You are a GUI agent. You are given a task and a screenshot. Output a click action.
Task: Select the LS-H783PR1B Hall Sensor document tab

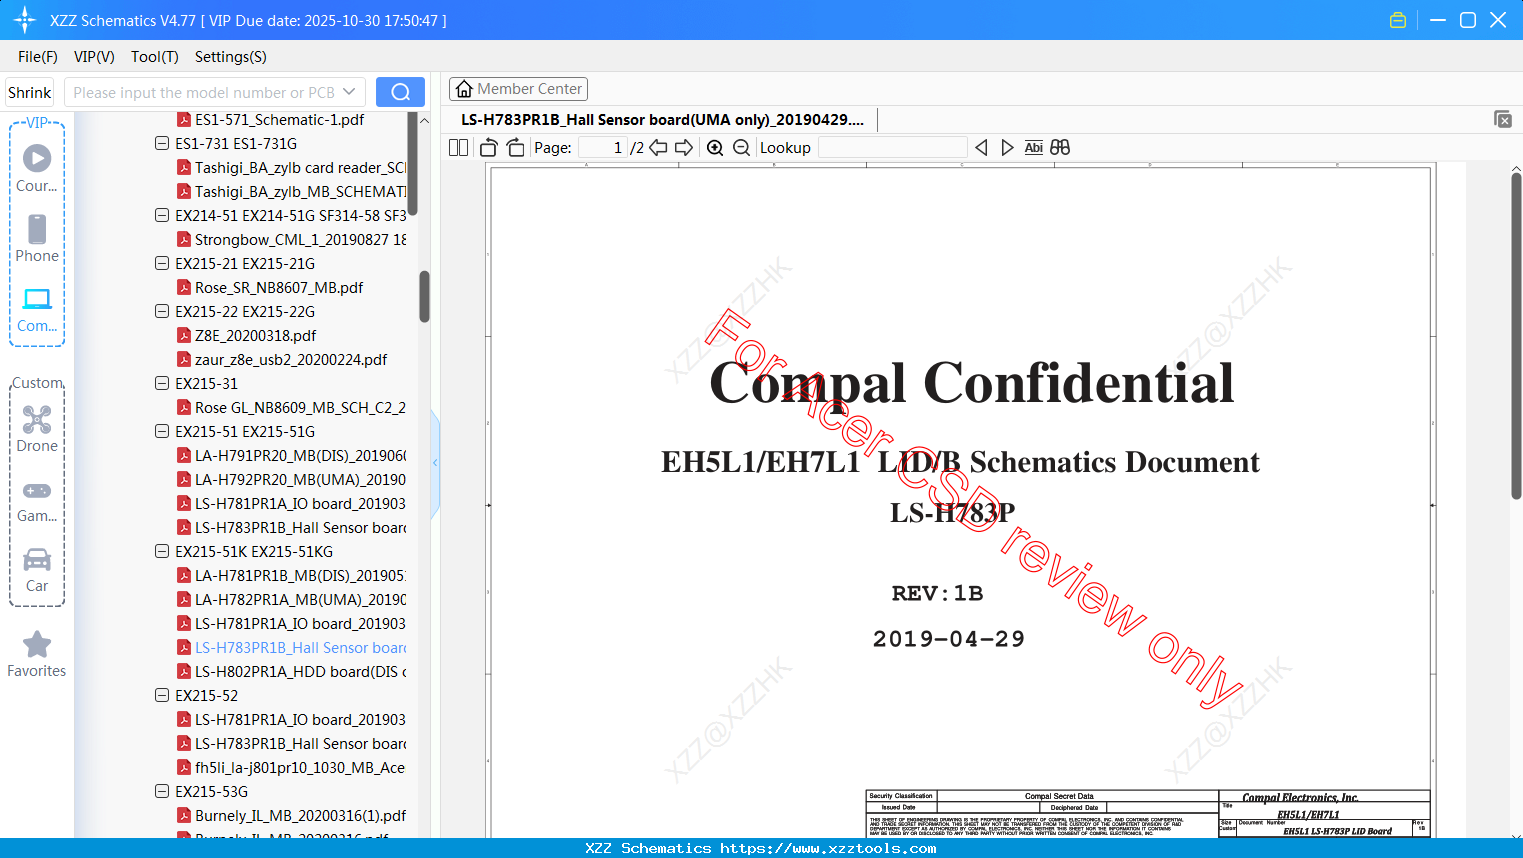(x=662, y=120)
